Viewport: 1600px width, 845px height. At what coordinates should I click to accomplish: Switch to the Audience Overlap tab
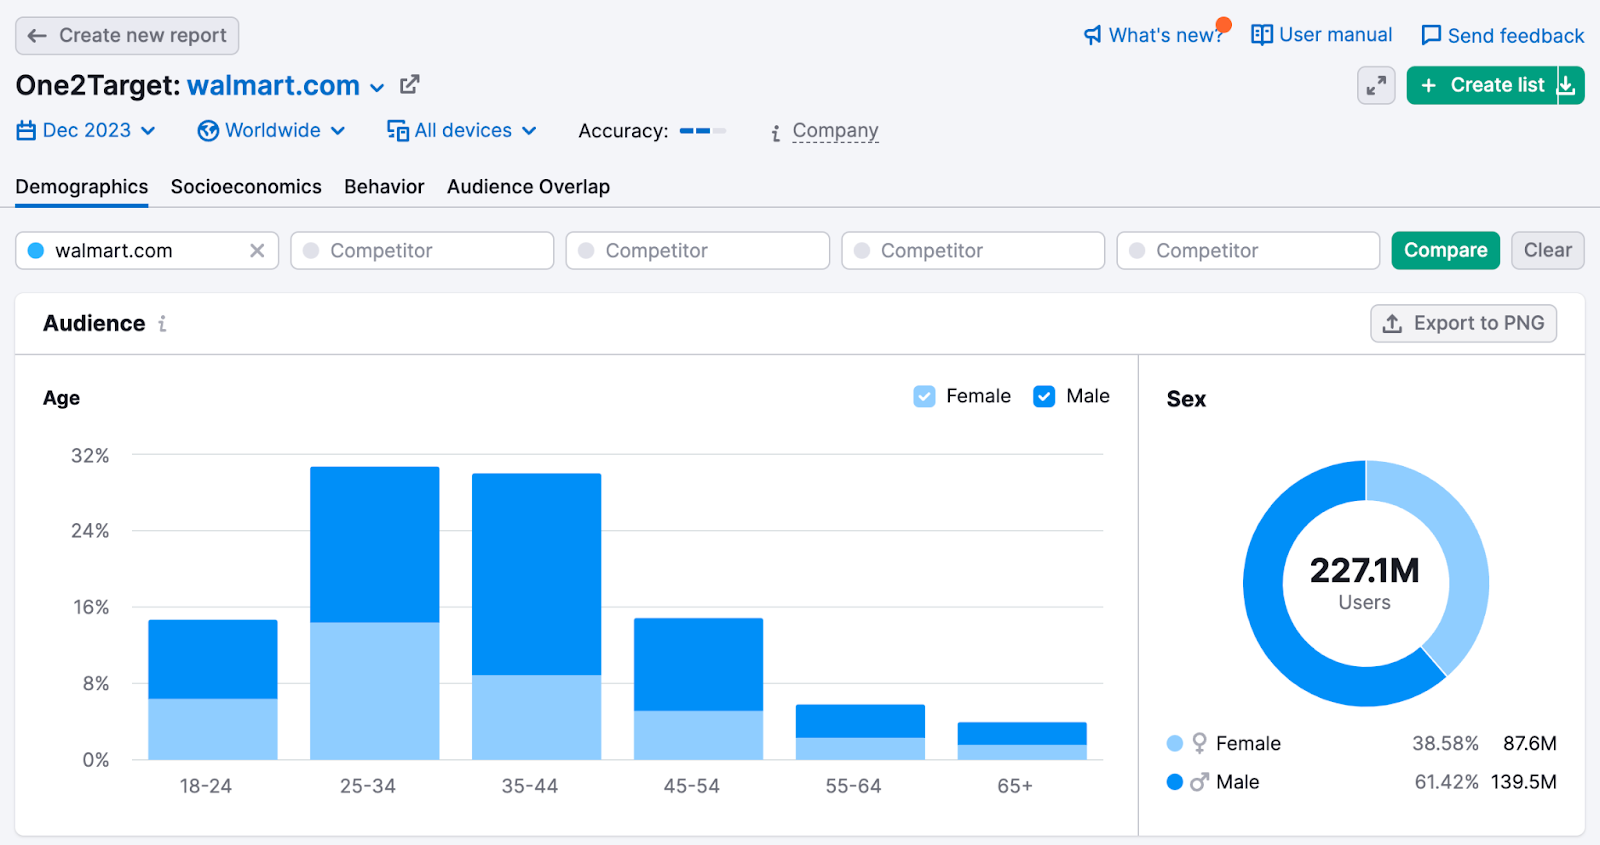[x=528, y=187]
